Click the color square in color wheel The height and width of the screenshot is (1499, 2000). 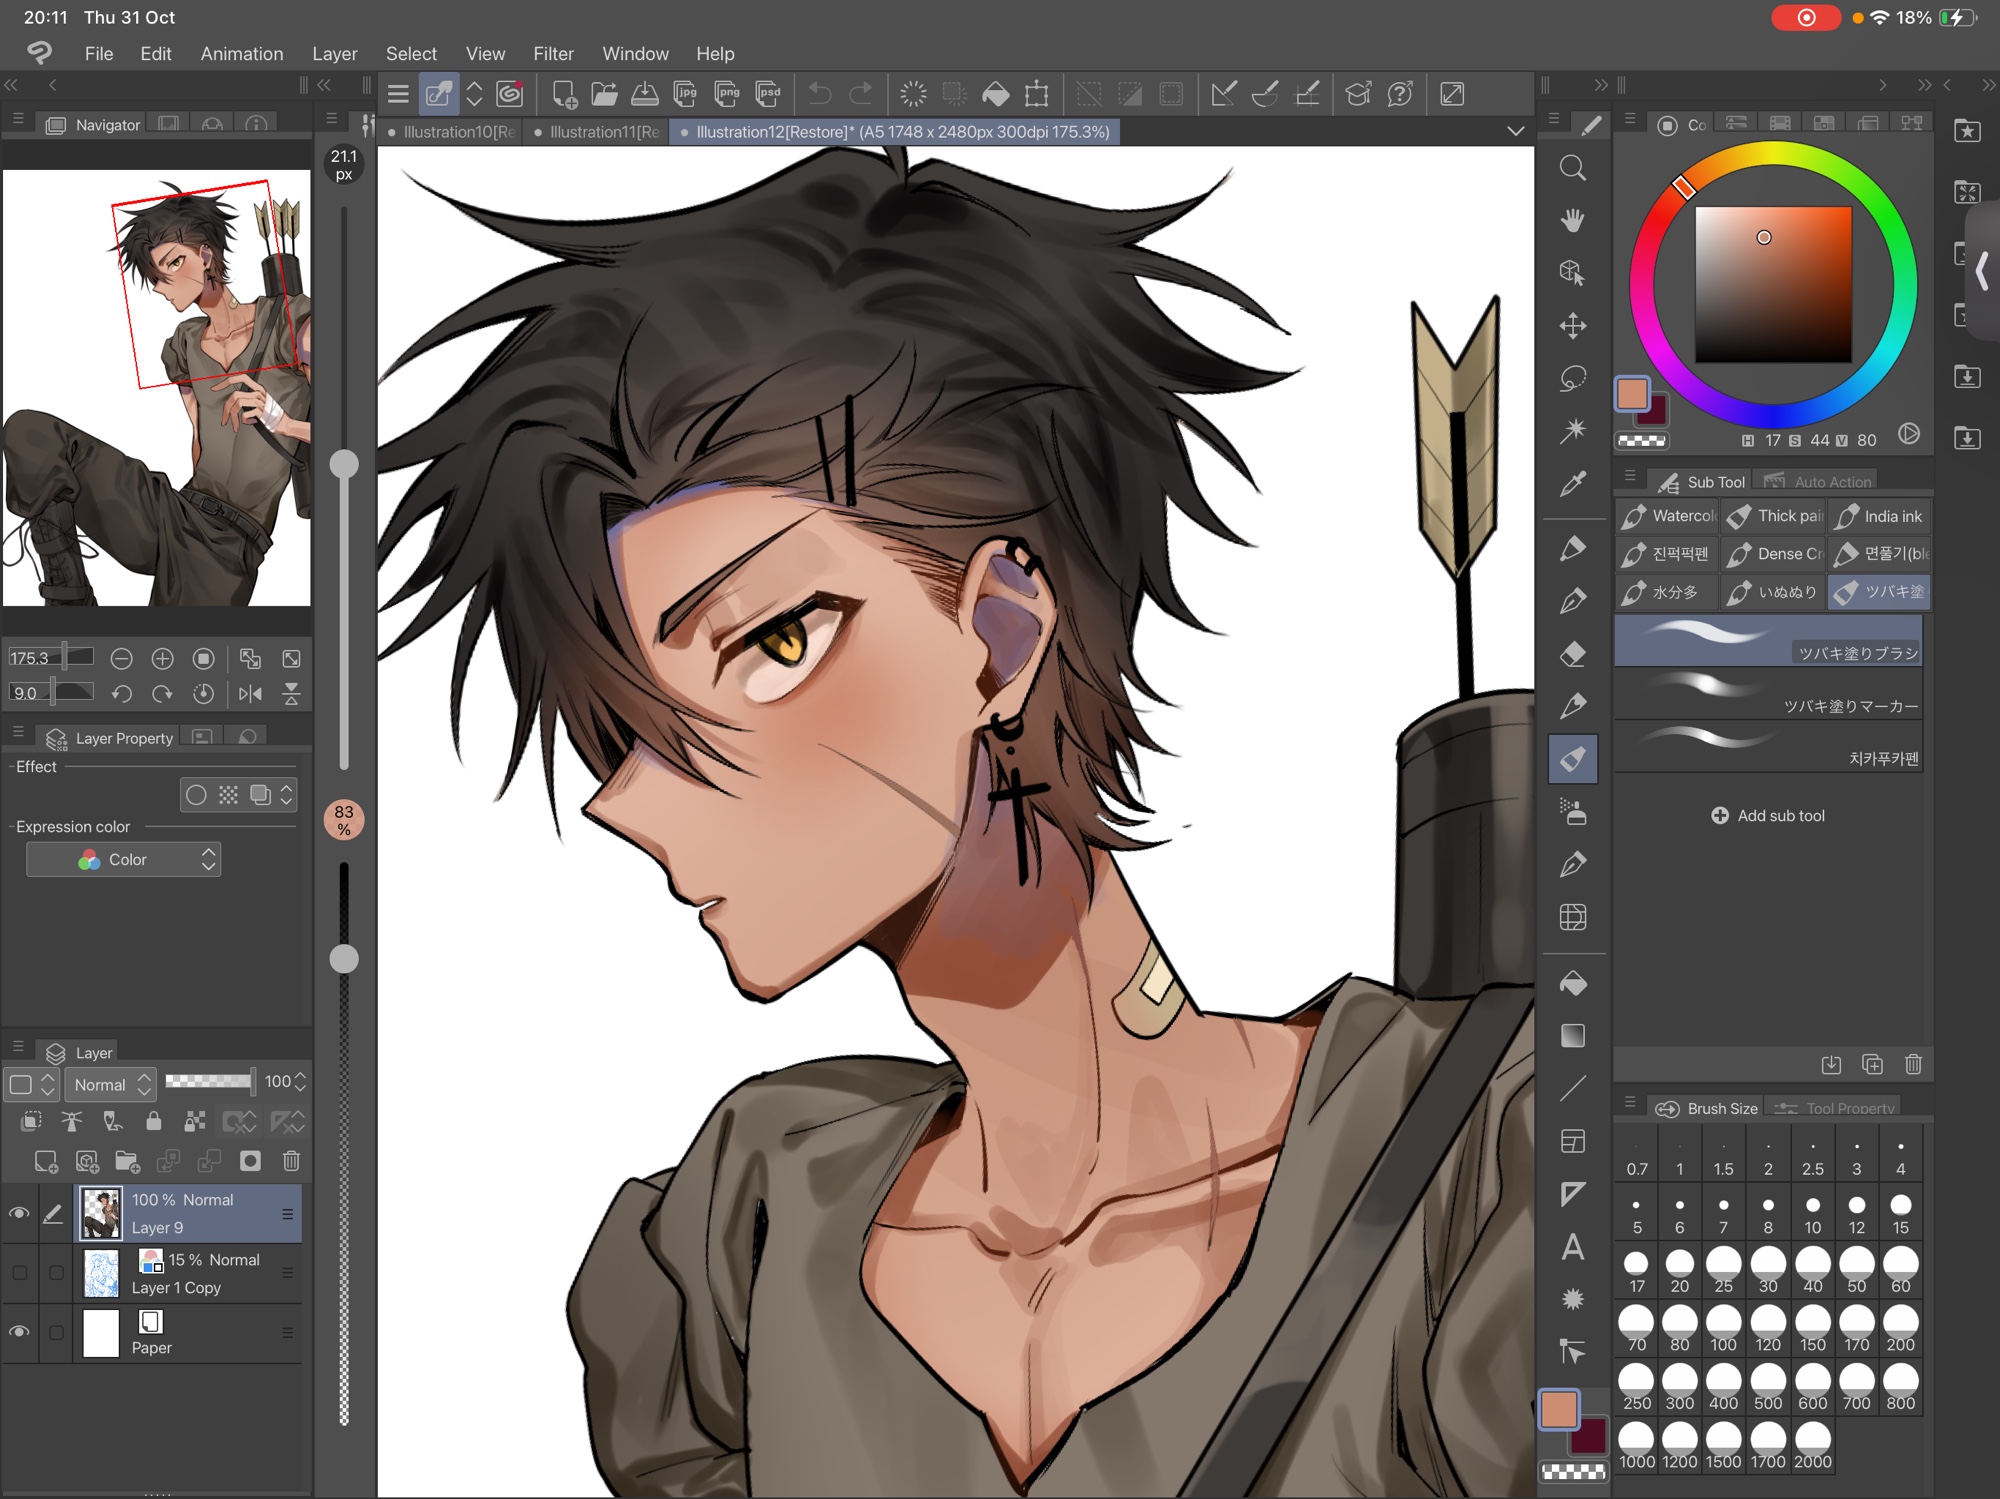[x=1772, y=284]
